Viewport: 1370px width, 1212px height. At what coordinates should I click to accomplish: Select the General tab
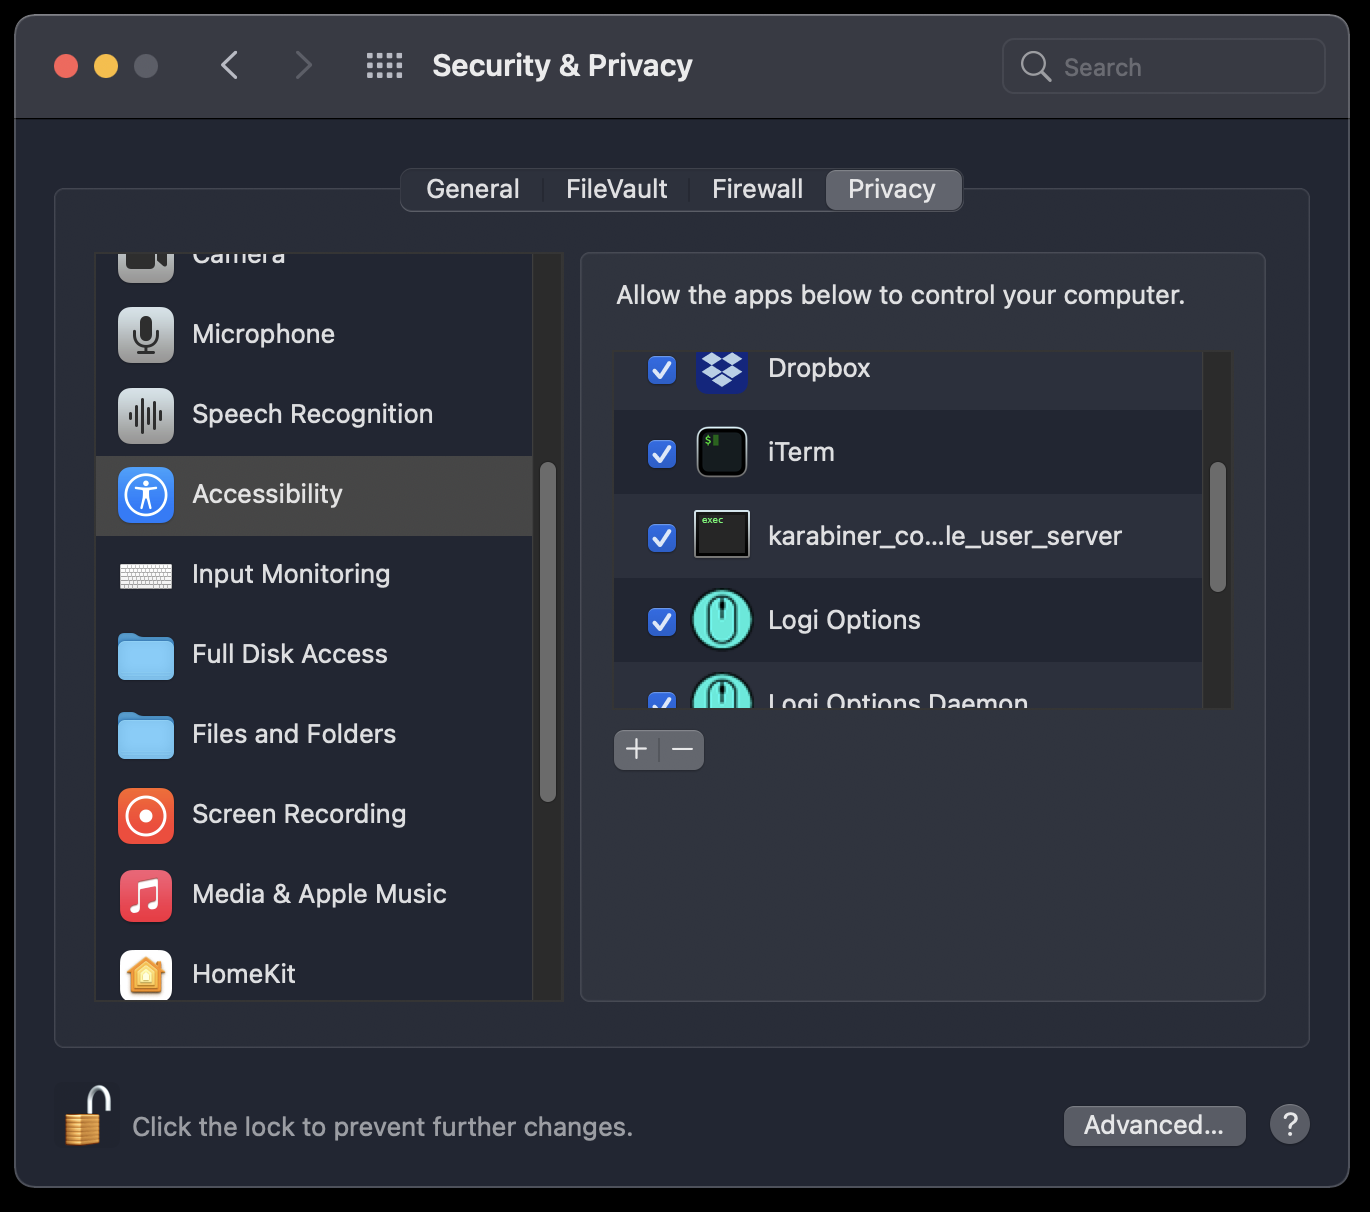[473, 189]
